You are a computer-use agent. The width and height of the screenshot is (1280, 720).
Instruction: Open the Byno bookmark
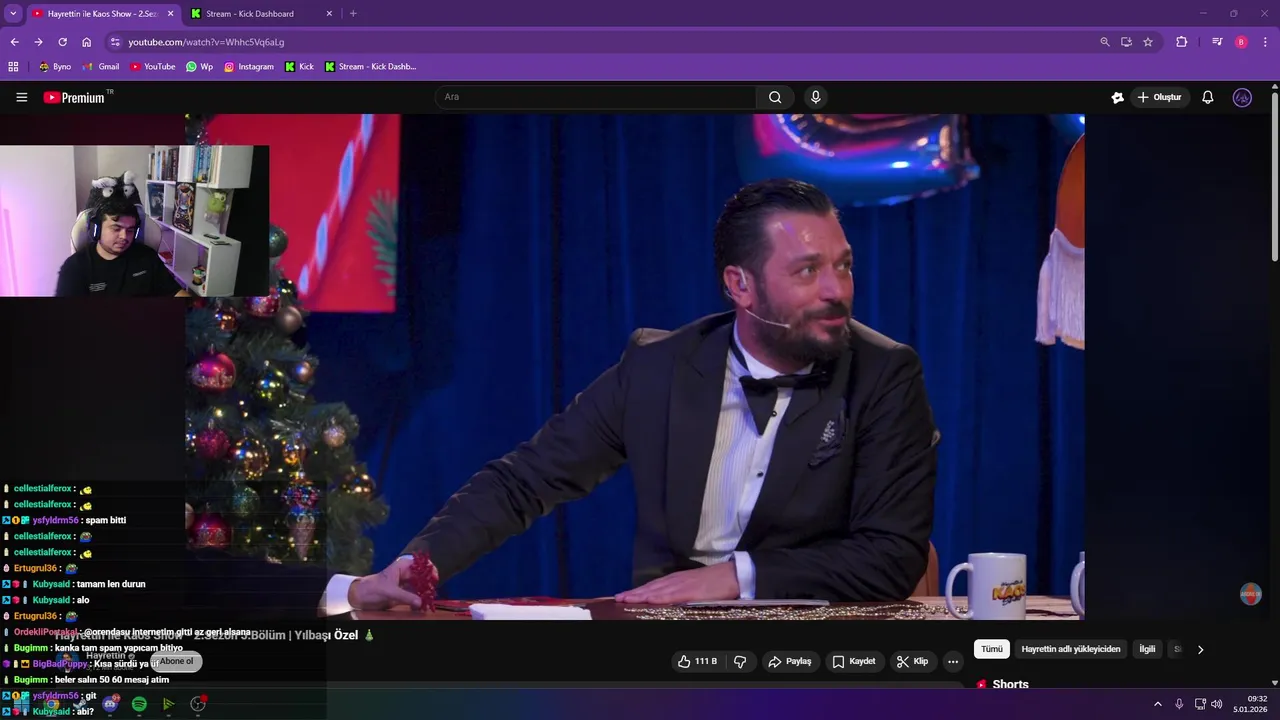[x=55, y=67]
